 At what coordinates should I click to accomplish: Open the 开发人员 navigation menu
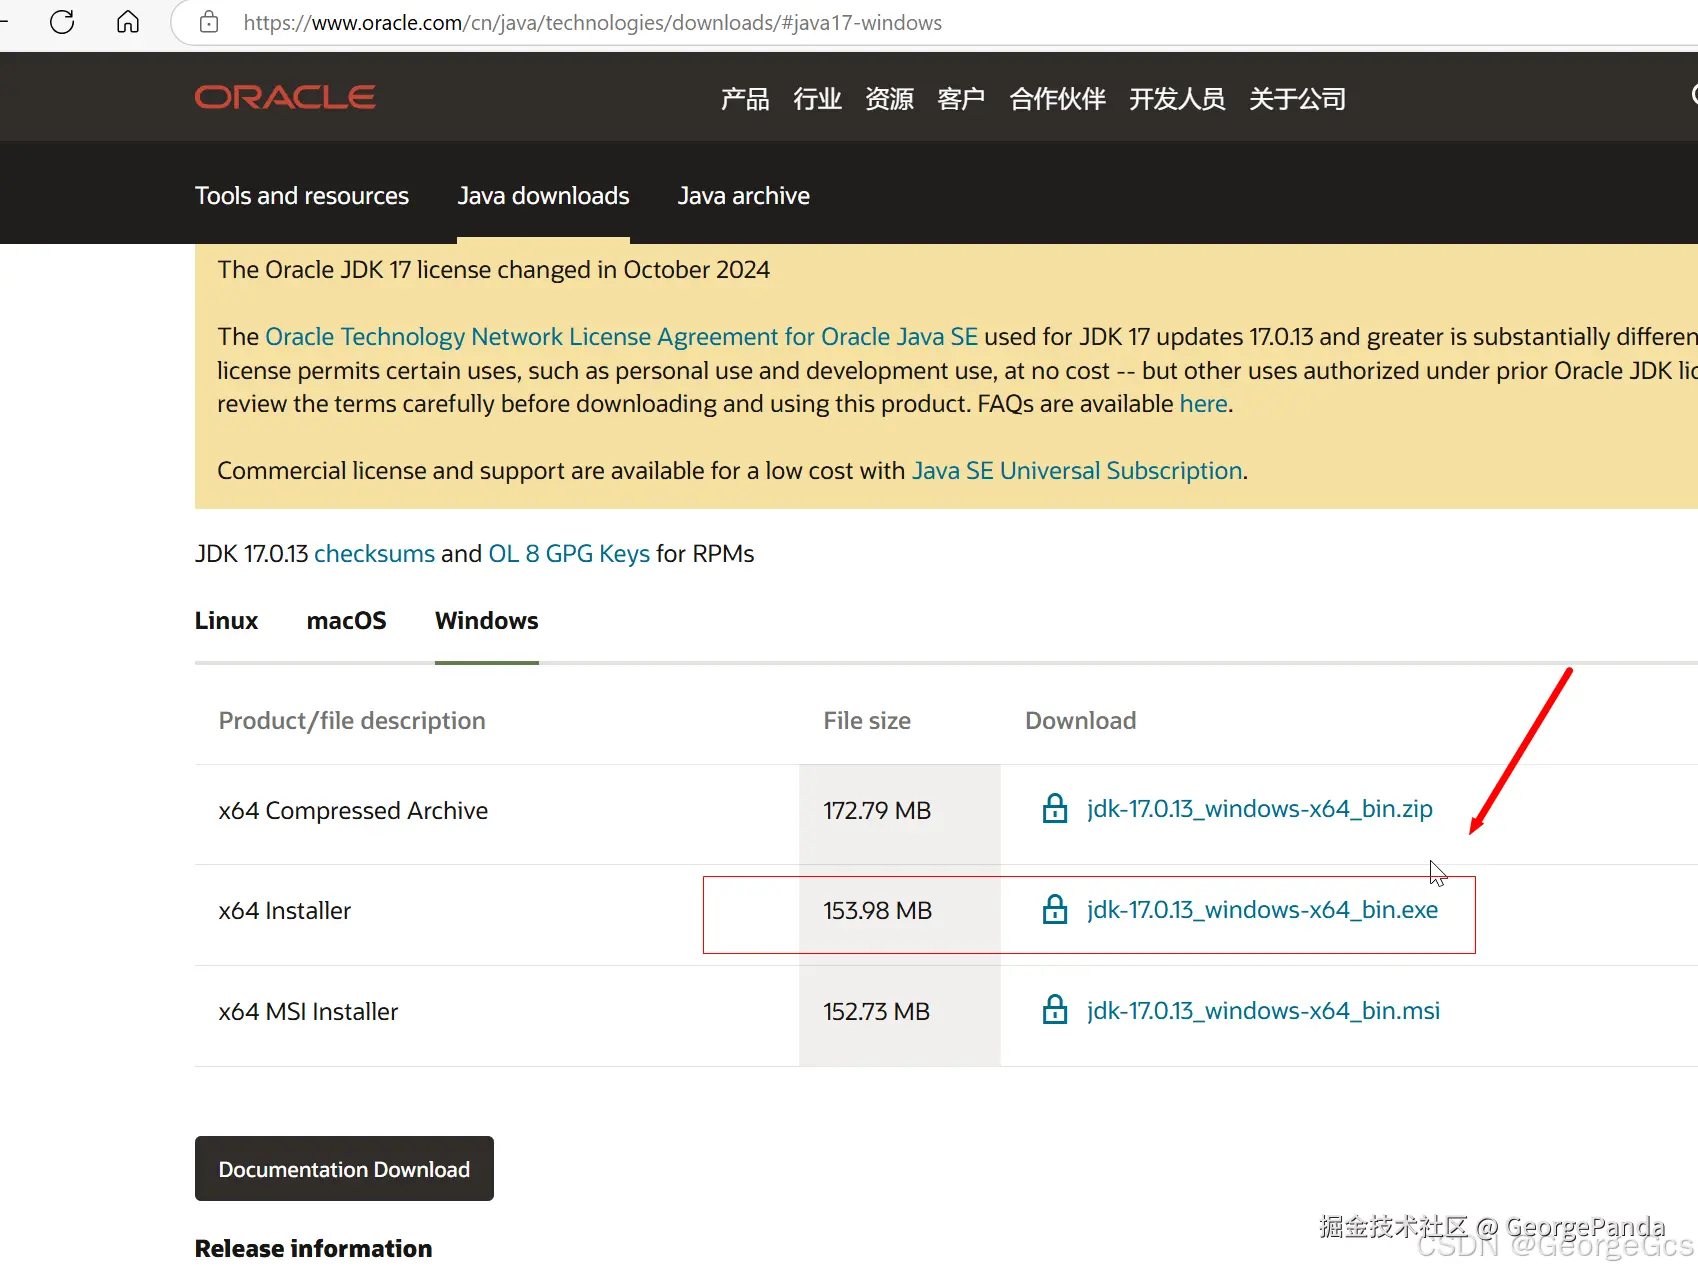click(1177, 99)
